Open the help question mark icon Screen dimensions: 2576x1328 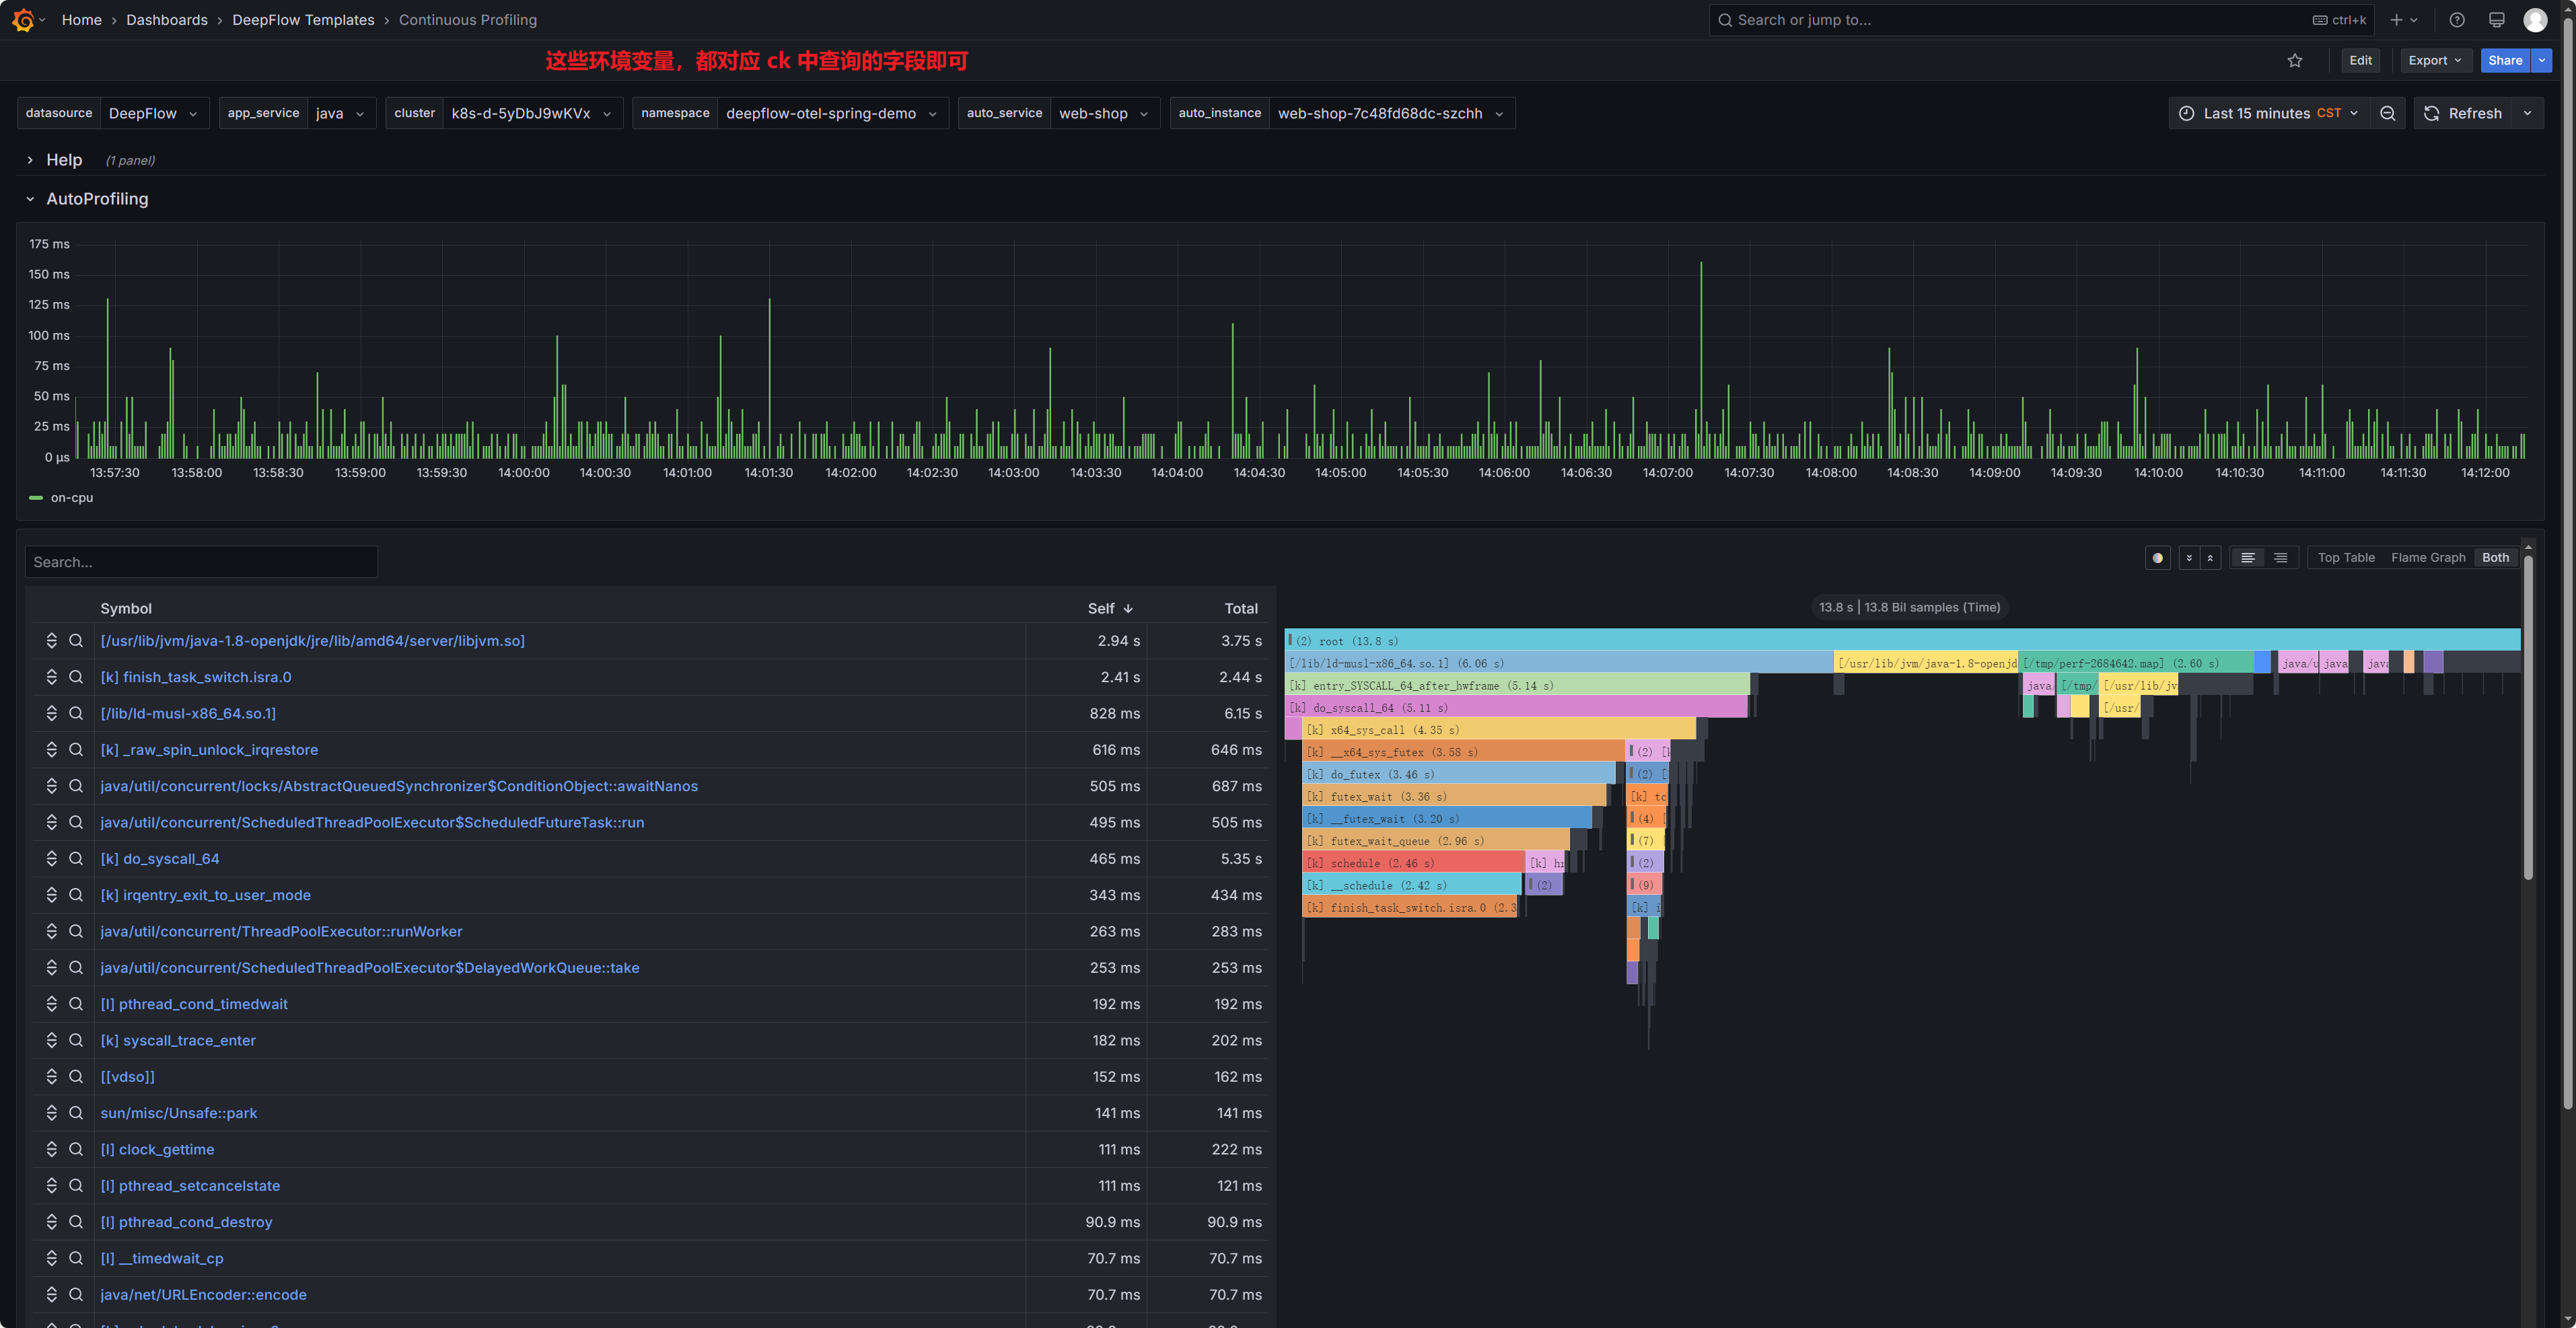[2456, 20]
